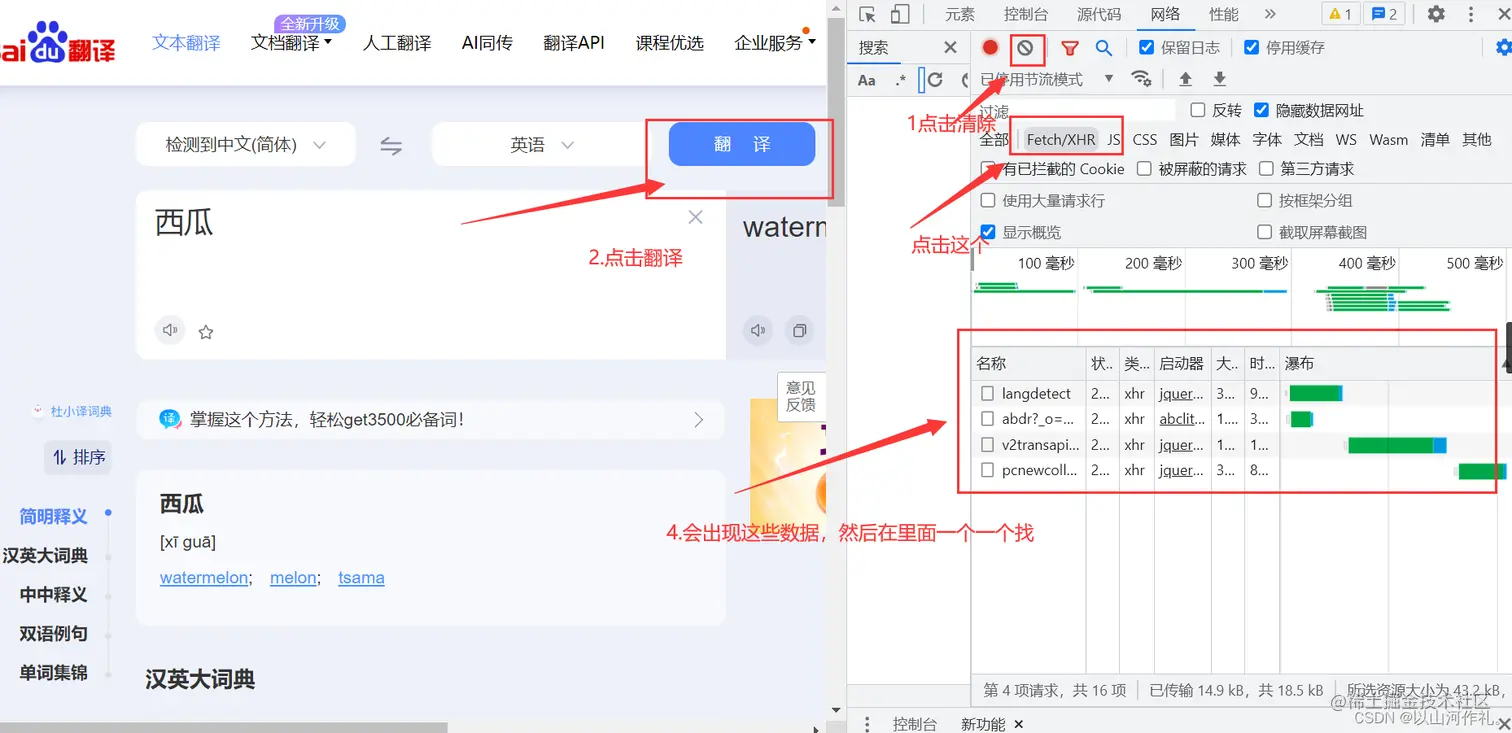Clear the network log

1027,47
